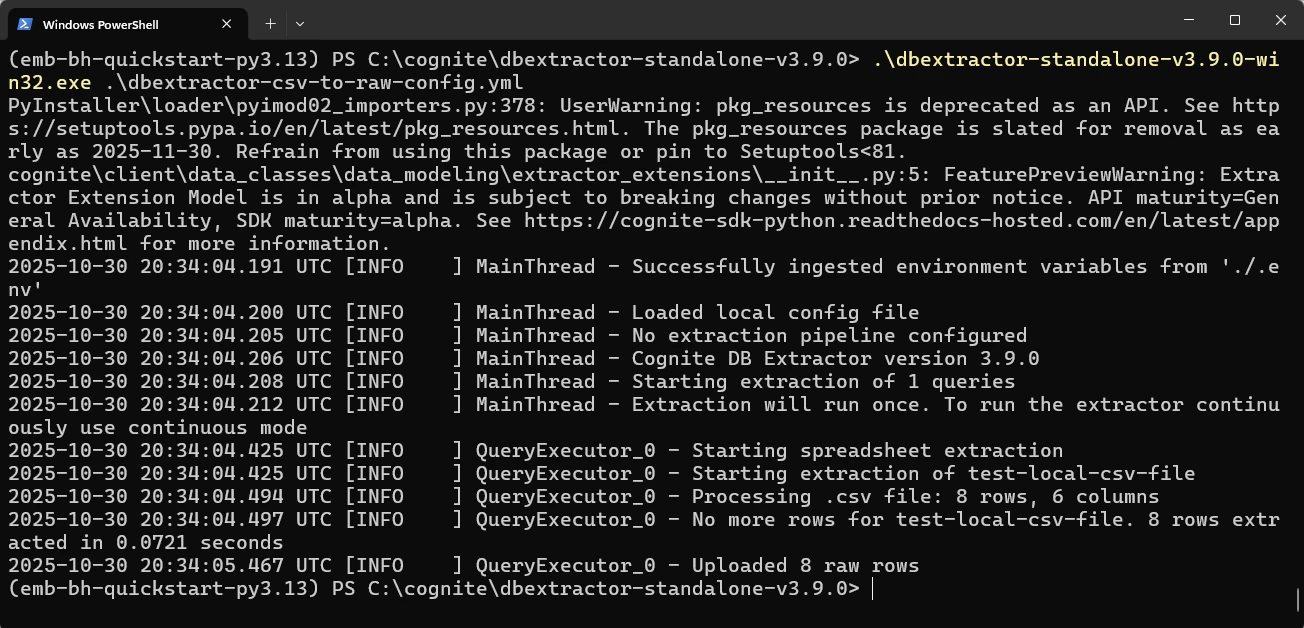The image size is (1304, 628).
Task: Expand the new tab profile dropdown chevron
Action: tap(300, 23)
